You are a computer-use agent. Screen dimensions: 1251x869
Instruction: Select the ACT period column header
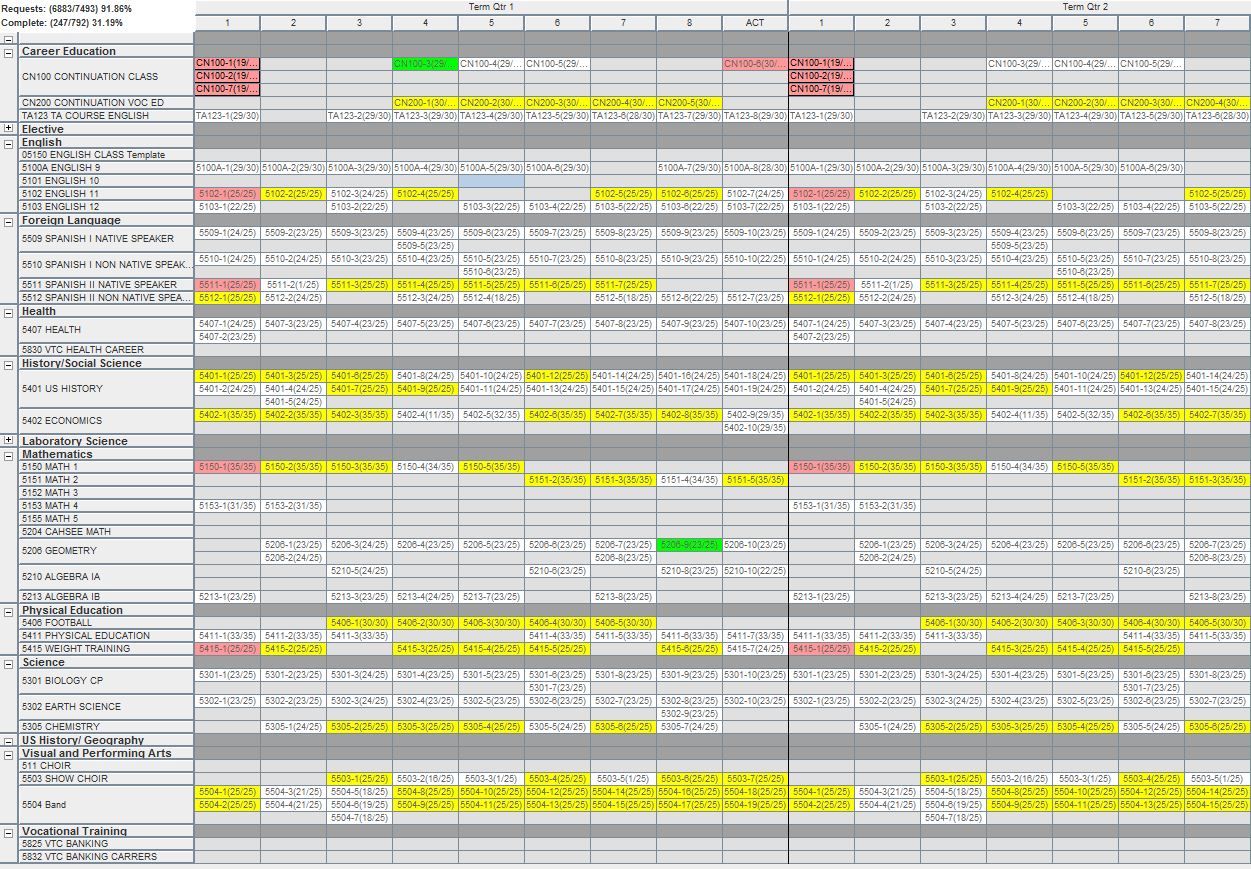click(755, 23)
